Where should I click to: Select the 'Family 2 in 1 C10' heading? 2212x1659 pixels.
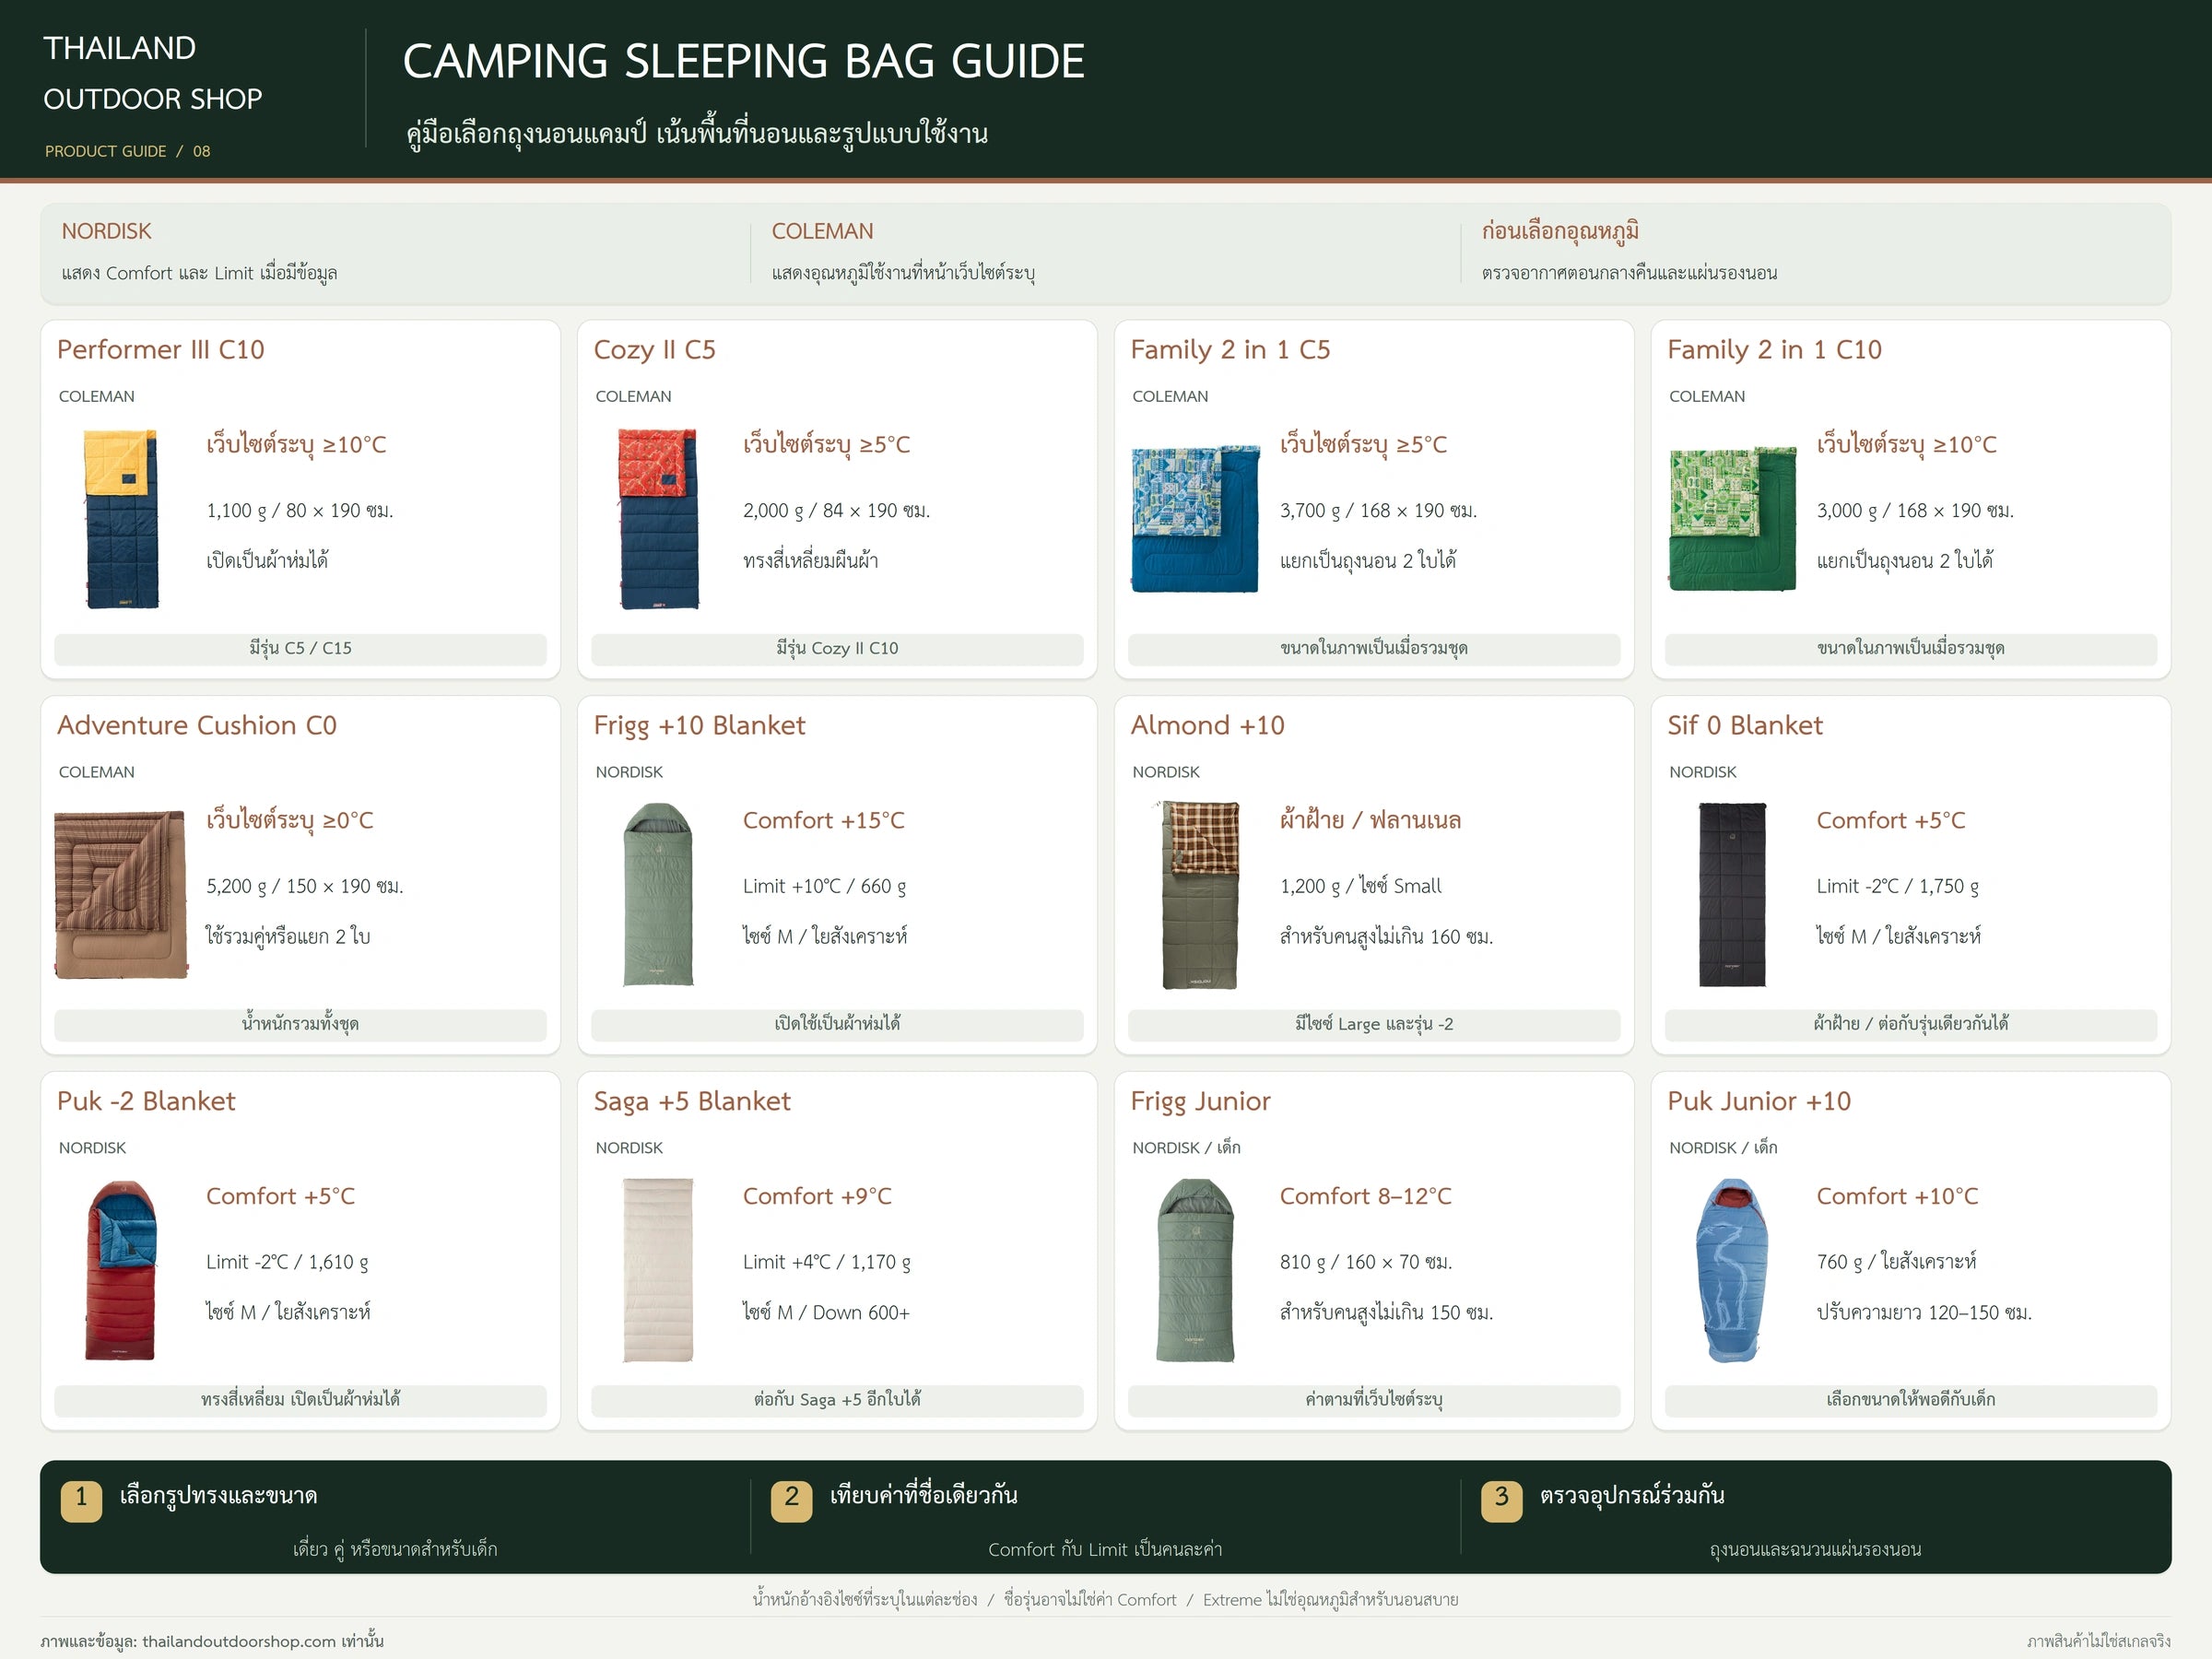(x=1774, y=349)
